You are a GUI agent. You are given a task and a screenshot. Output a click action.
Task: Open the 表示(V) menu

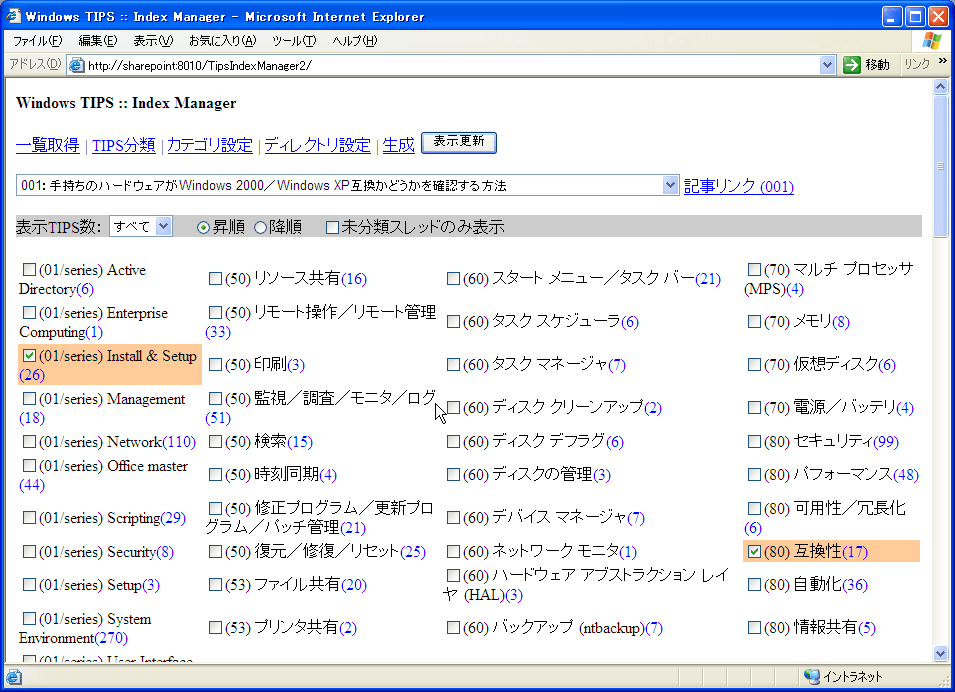point(153,41)
